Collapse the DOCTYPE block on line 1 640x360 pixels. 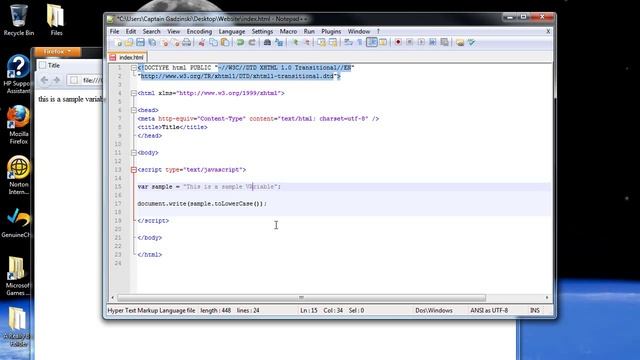tap(133, 68)
